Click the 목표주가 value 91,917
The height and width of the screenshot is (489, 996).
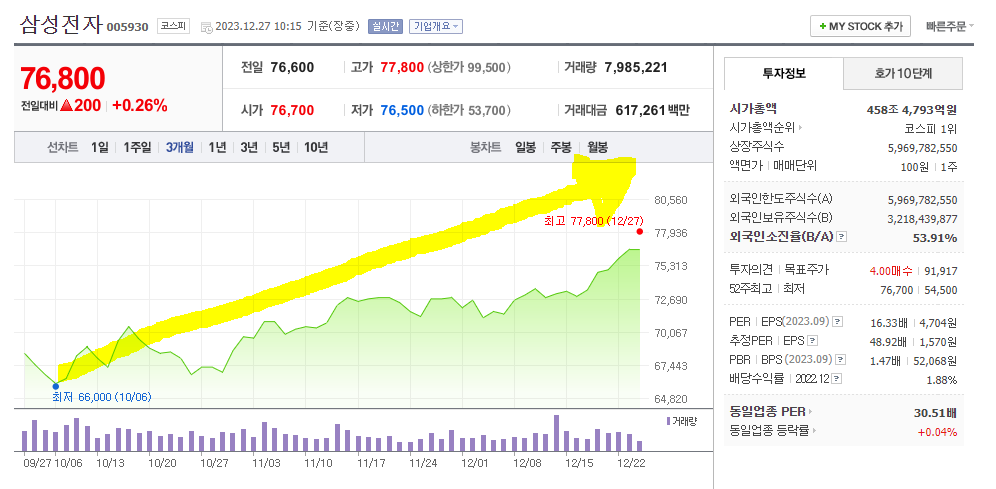(x=941, y=271)
